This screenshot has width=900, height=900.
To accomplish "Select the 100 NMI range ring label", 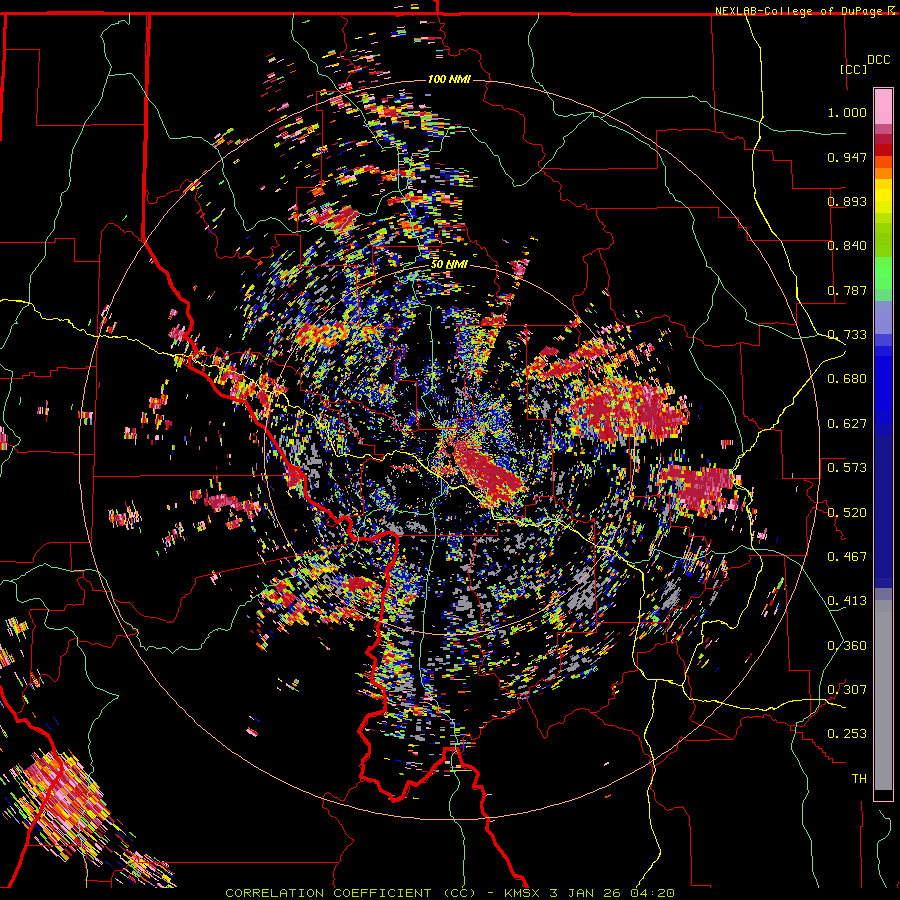I will 449,79.
